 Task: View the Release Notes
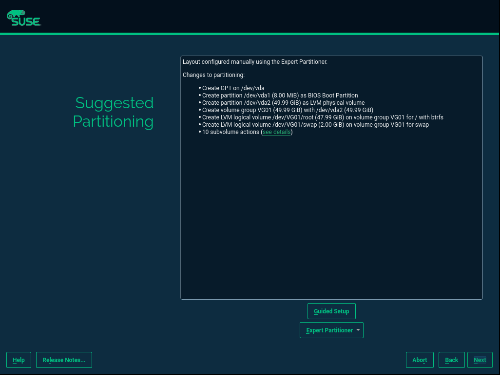[64, 360]
